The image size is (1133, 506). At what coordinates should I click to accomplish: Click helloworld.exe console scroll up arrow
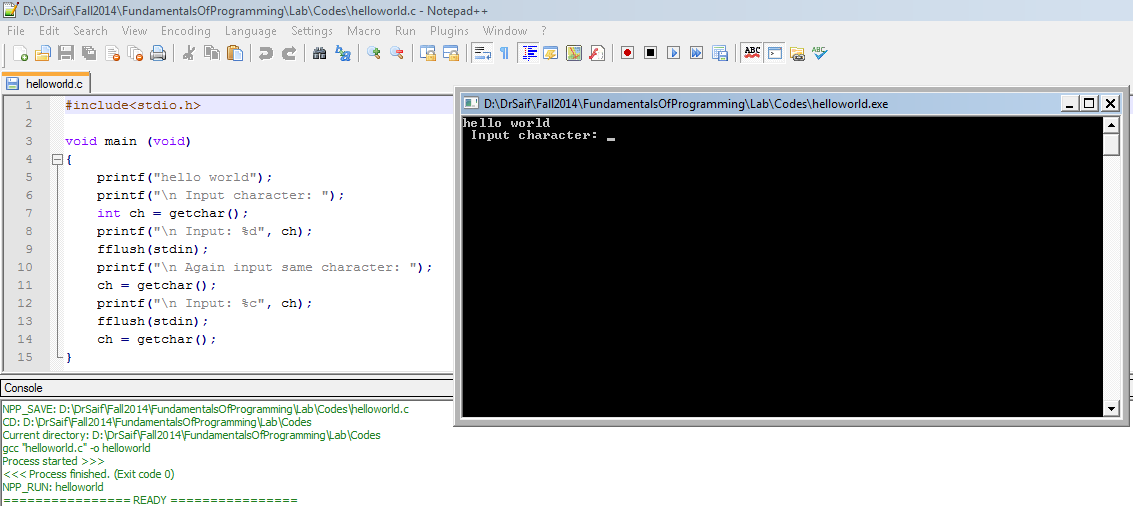[x=1111, y=124]
